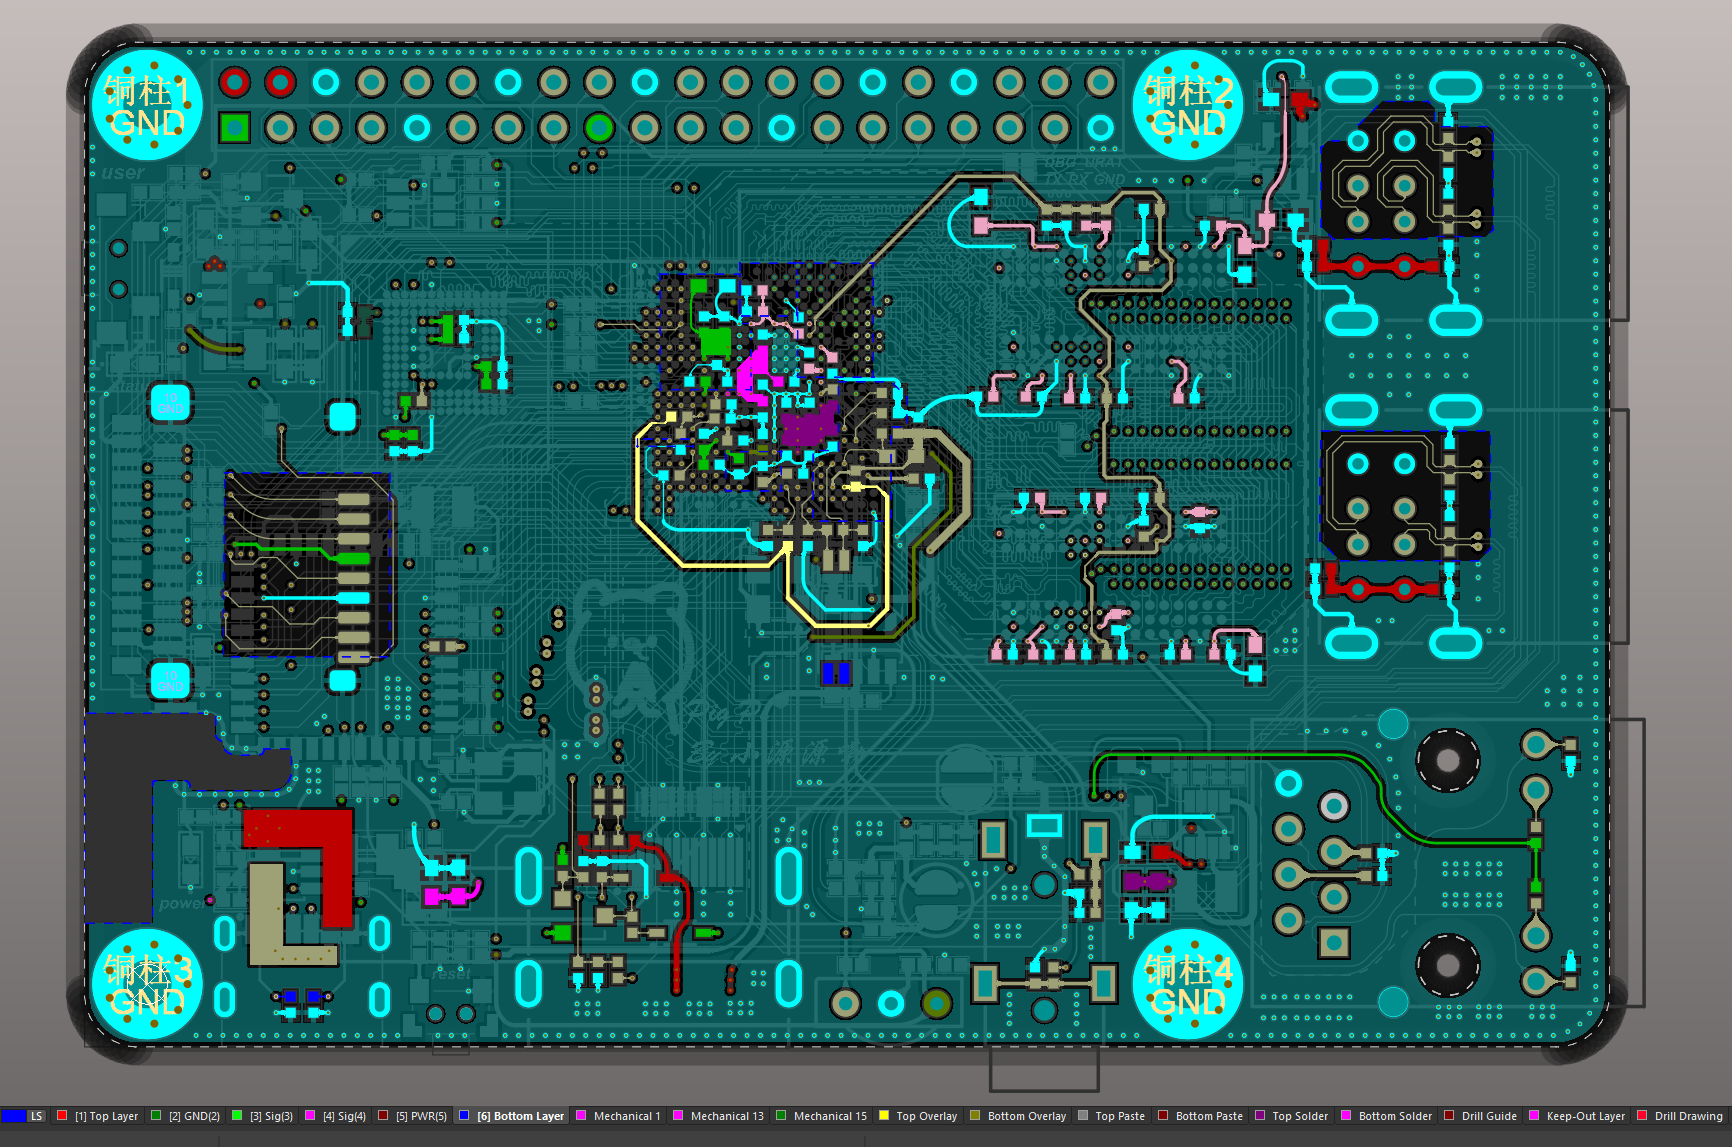Click the Top Paste color swatch

pyautogui.click(x=1083, y=1116)
